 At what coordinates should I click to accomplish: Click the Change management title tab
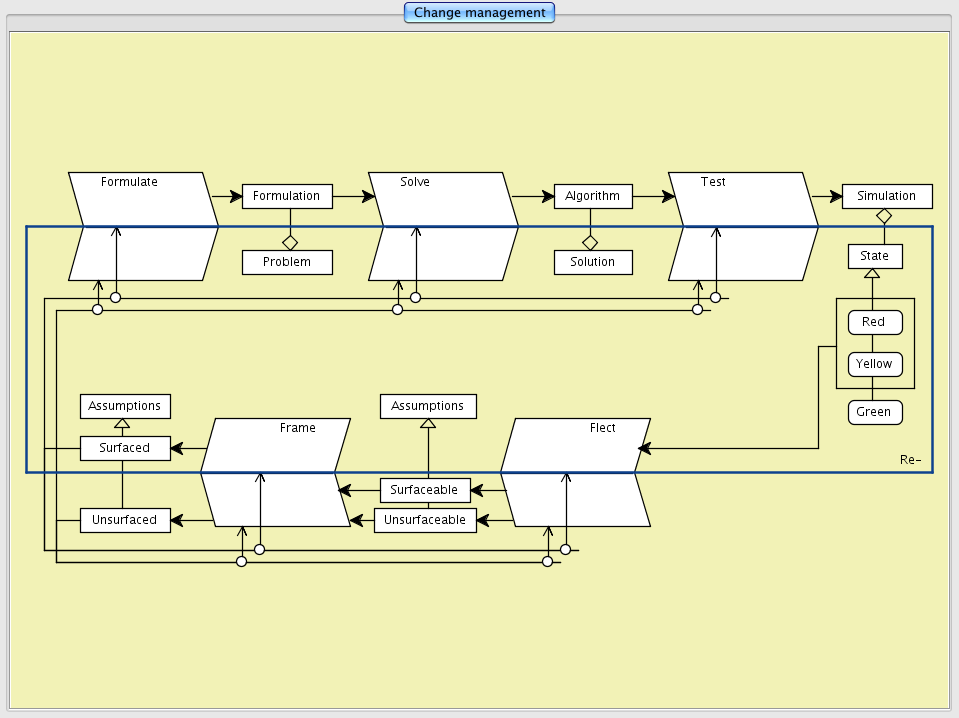click(x=479, y=13)
